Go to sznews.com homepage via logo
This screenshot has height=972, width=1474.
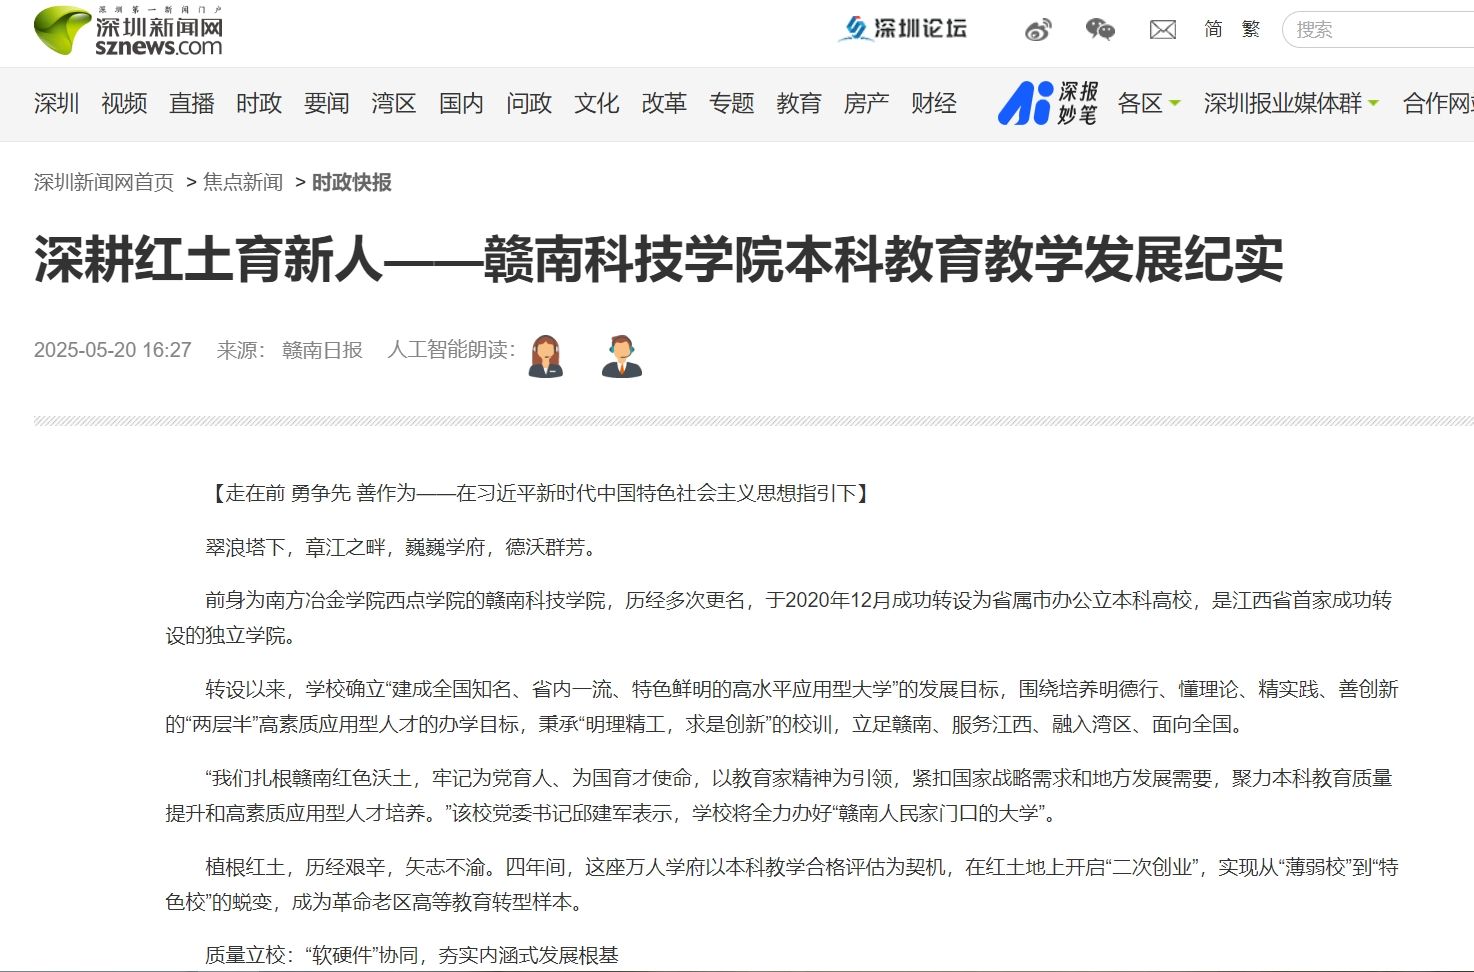[128, 32]
